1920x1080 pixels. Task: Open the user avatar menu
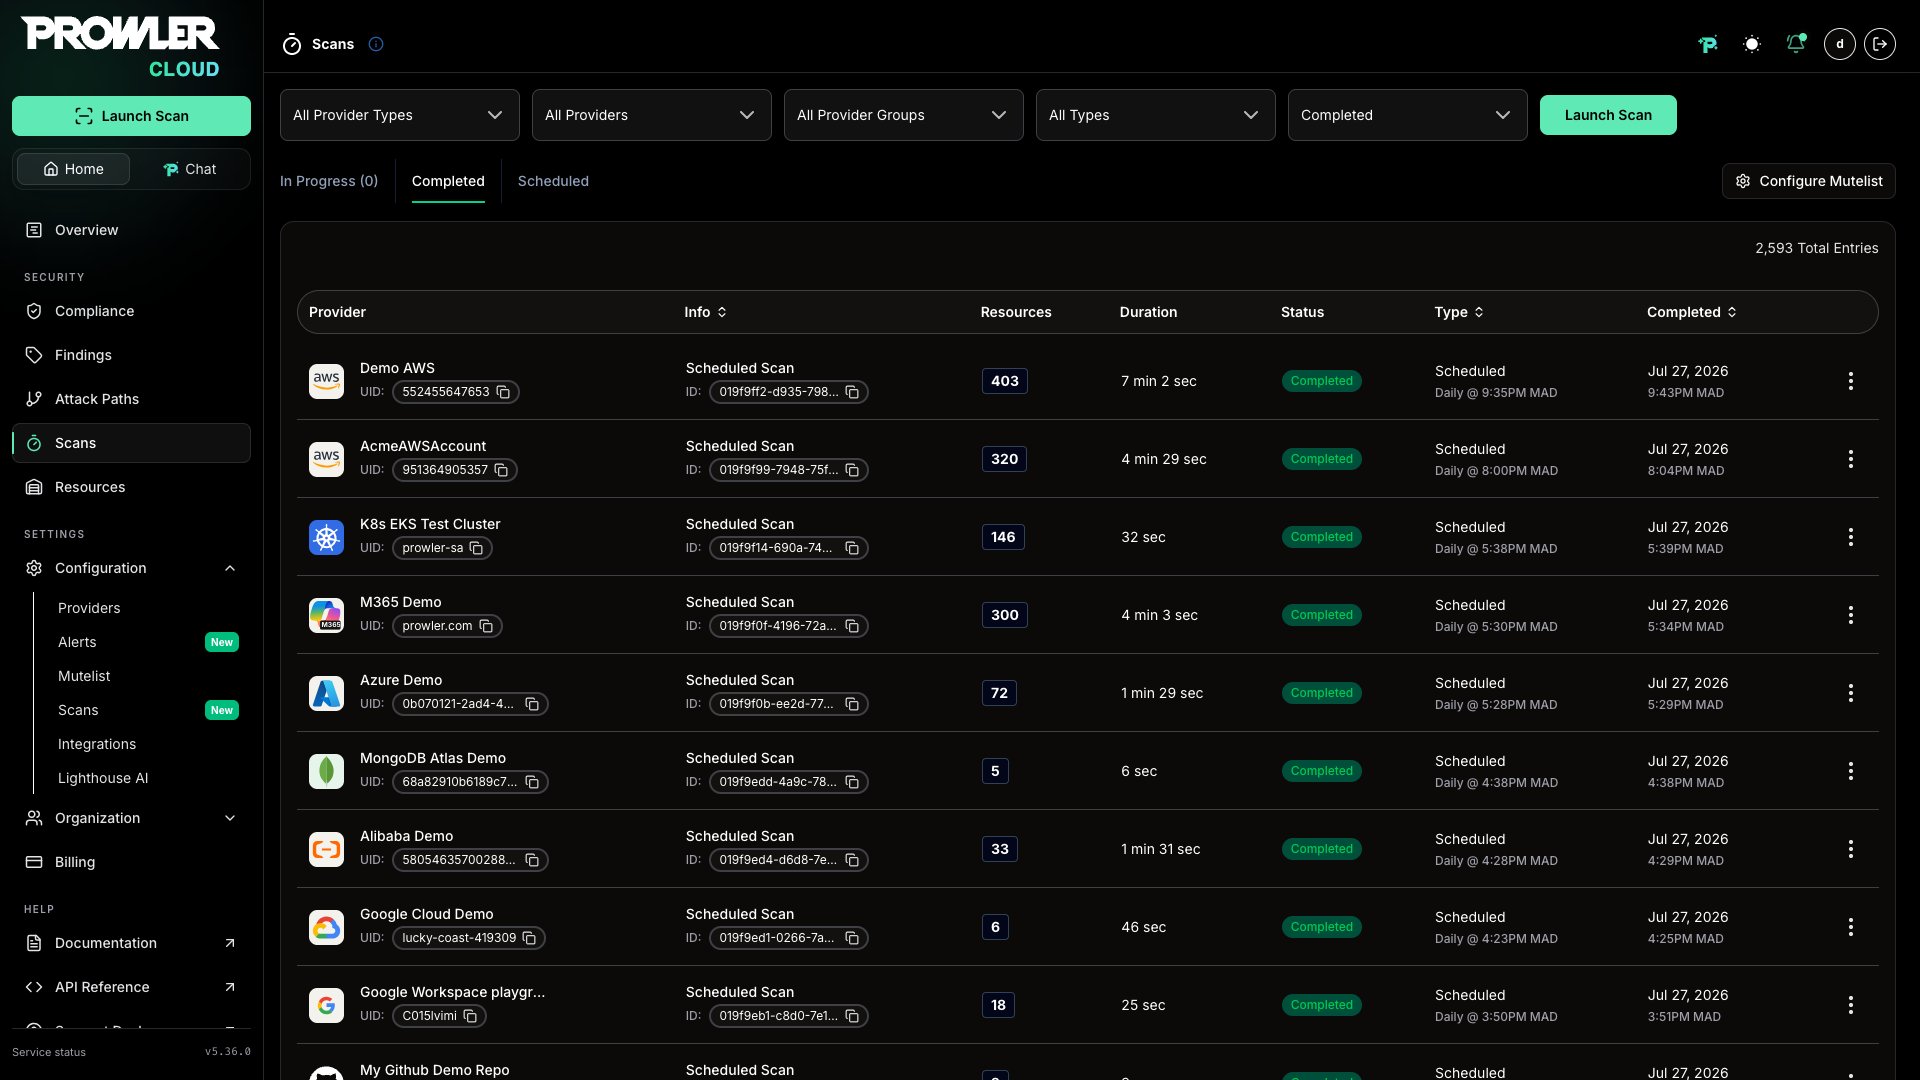[1840, 44]
